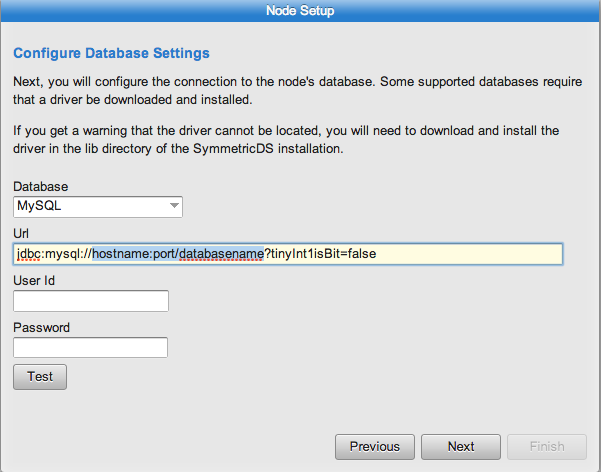
Task: Click the SymmetricDS installation paragraph text
Action: (286, 140)
